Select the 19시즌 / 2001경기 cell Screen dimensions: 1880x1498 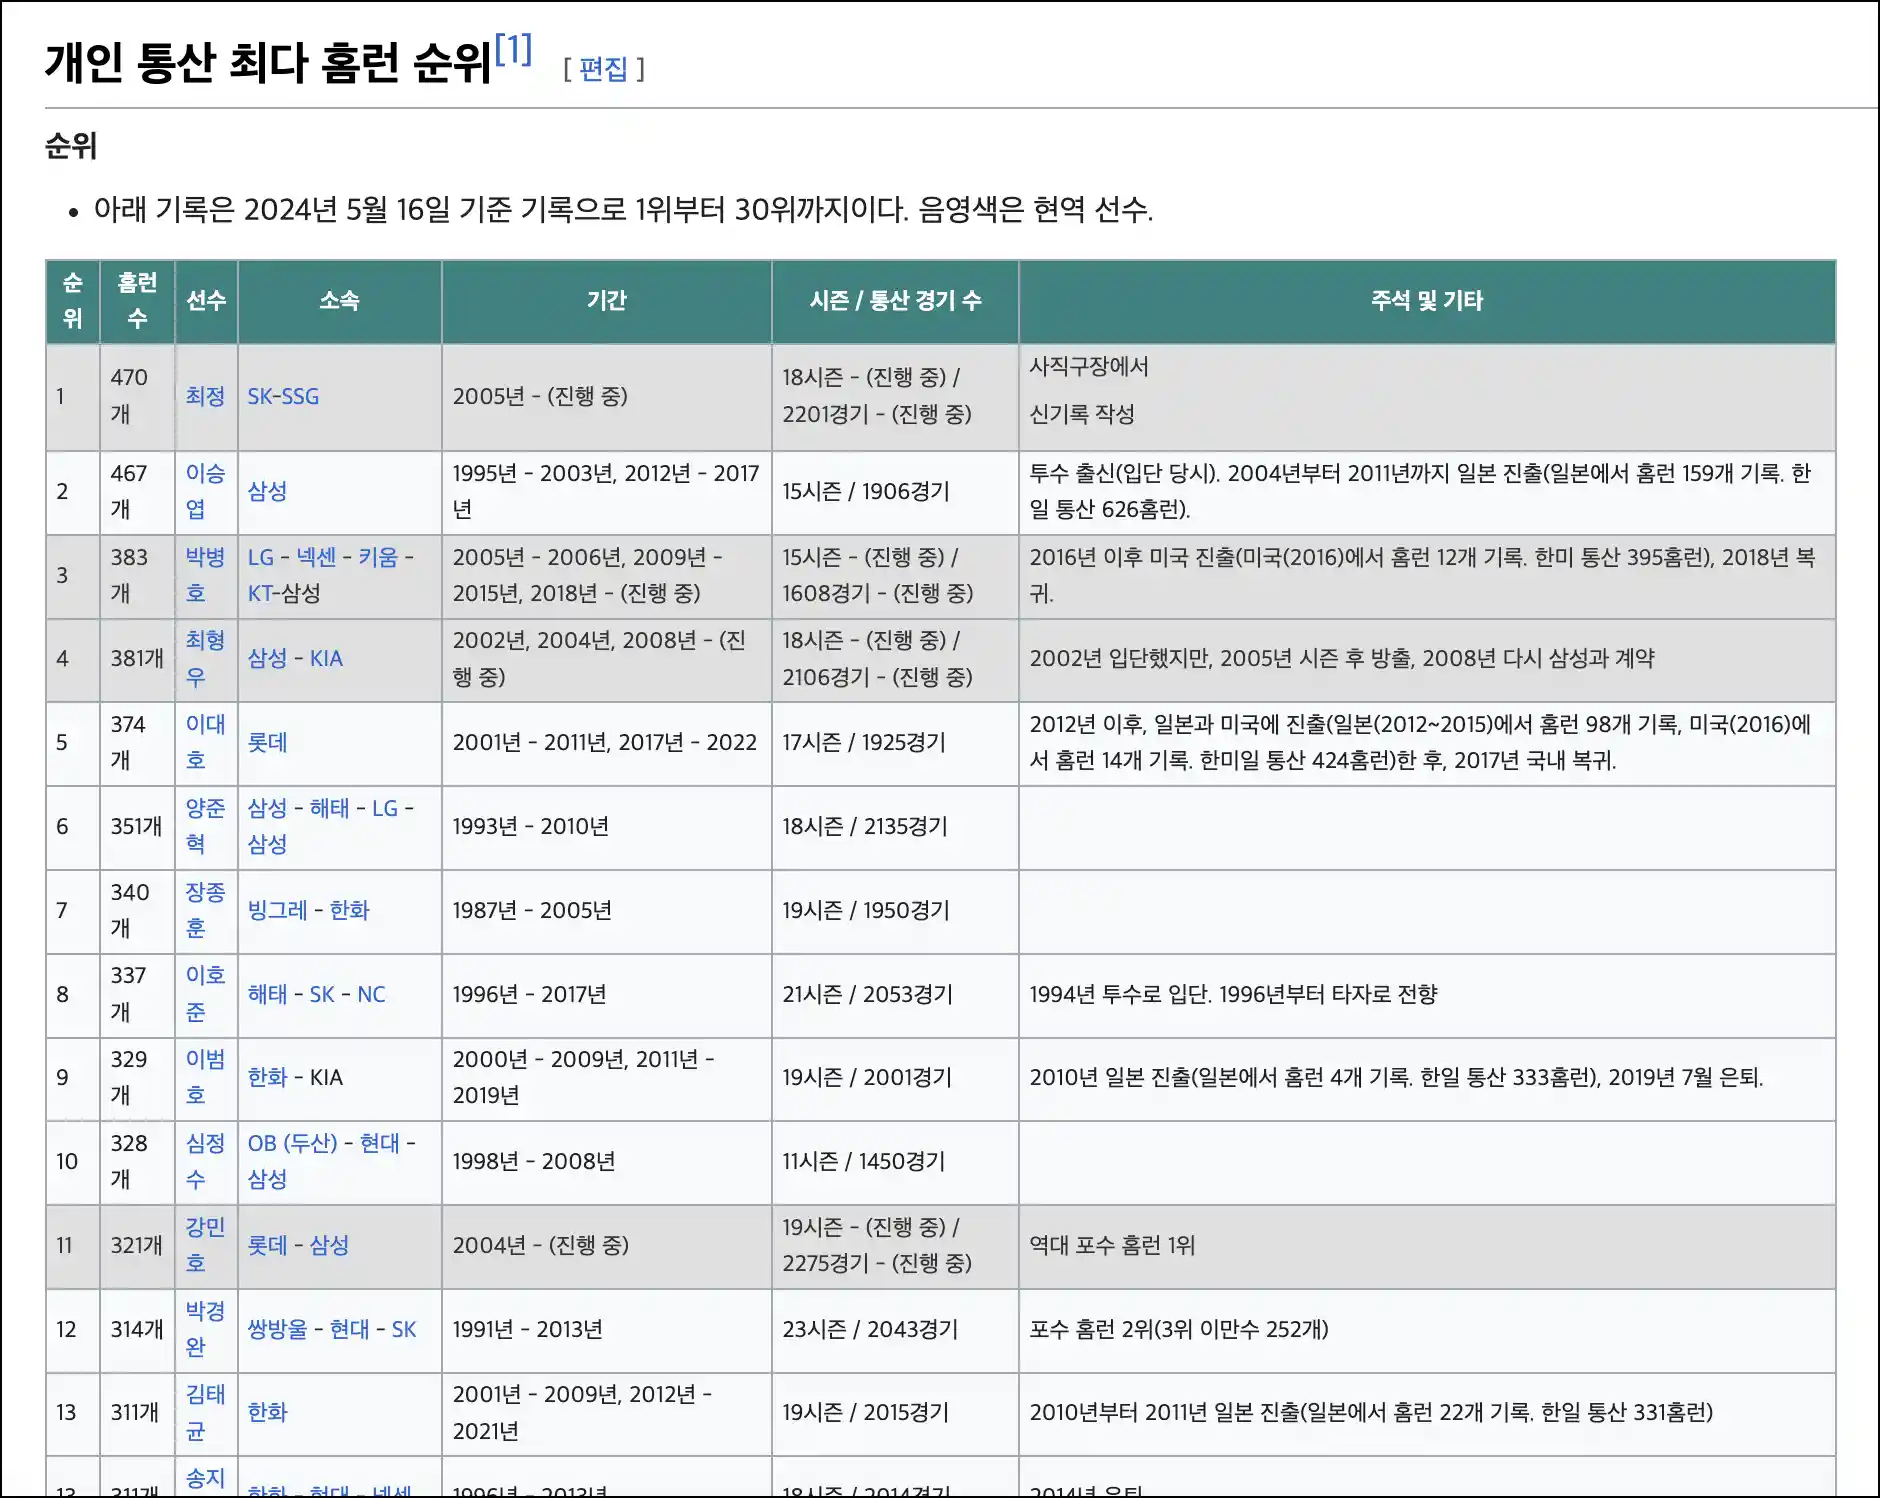pos(896,1077)
